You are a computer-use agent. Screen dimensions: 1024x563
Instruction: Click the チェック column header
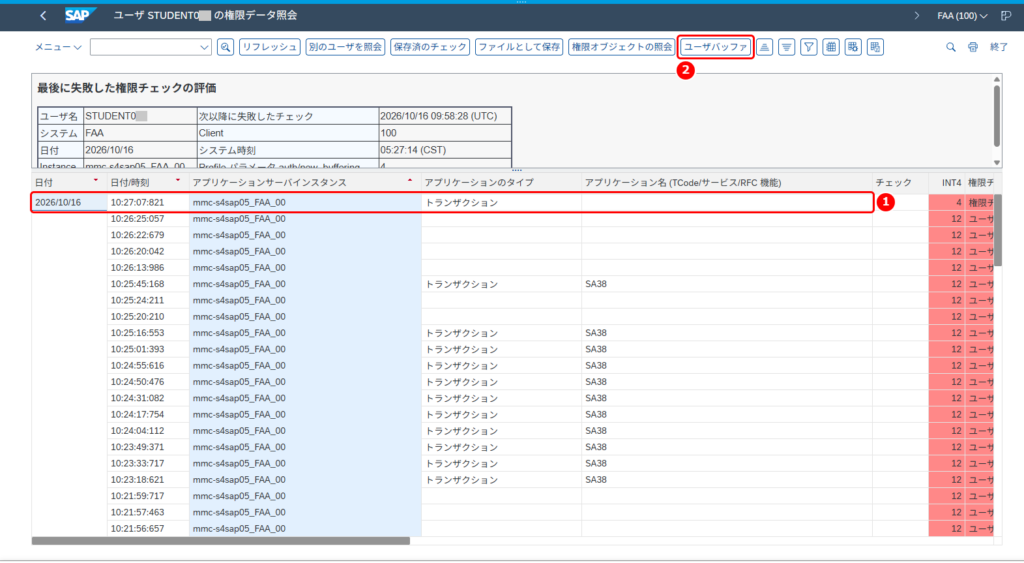(x=900, y=183)
